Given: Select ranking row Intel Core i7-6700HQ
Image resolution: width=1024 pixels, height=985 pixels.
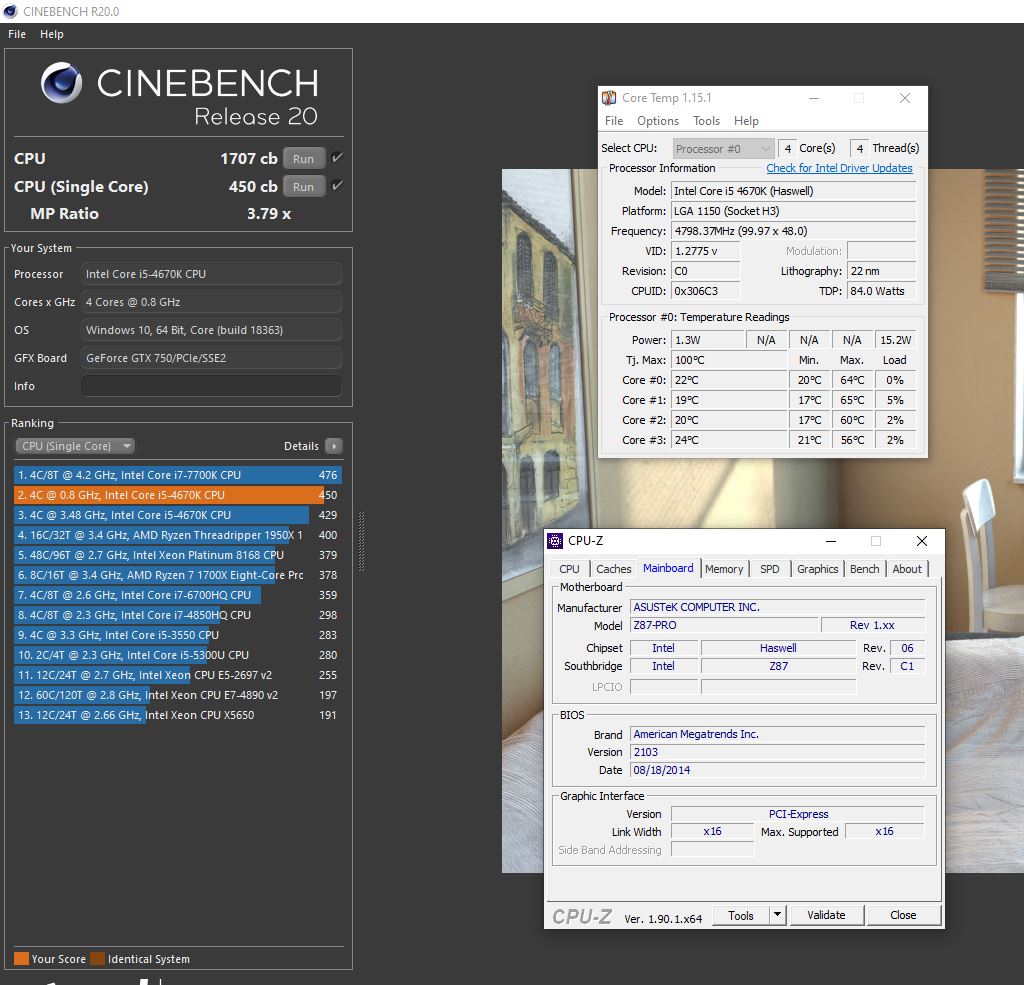Looking at the screenshot, I should pyautogui.click(x=178, y=595).
